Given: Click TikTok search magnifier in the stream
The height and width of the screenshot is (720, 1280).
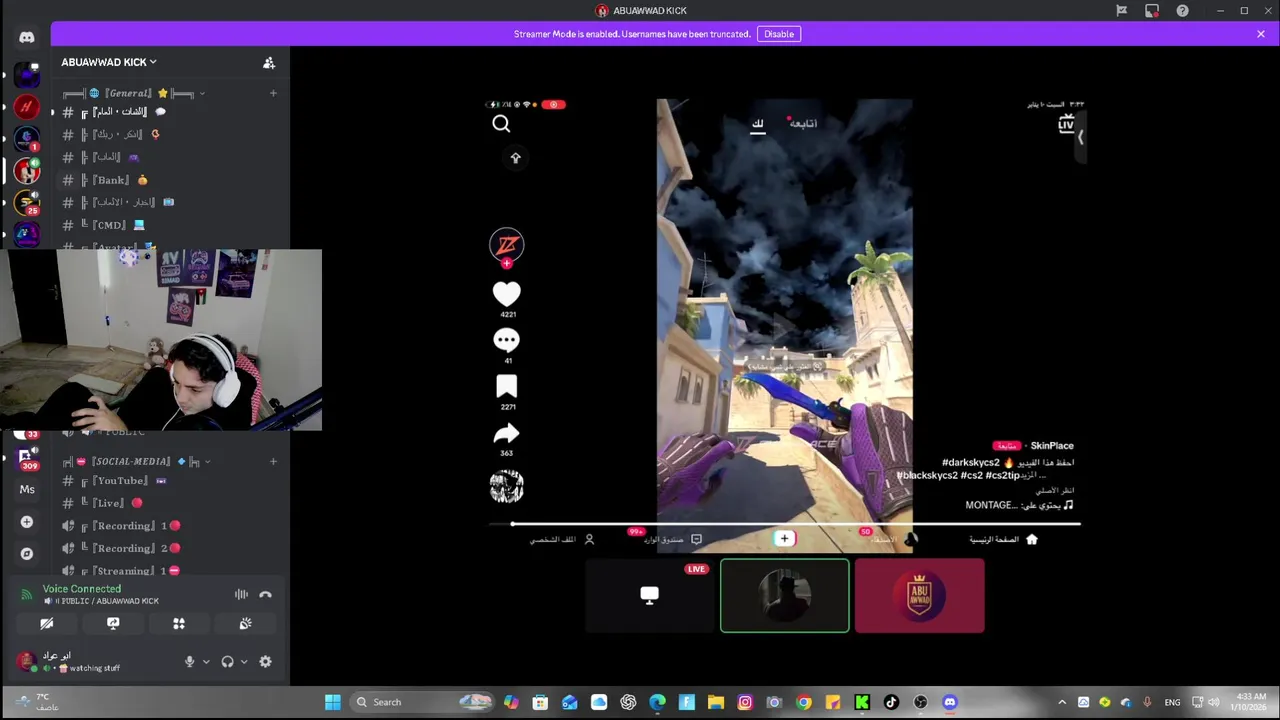Looking at the screenshot, I should [501, 124].
